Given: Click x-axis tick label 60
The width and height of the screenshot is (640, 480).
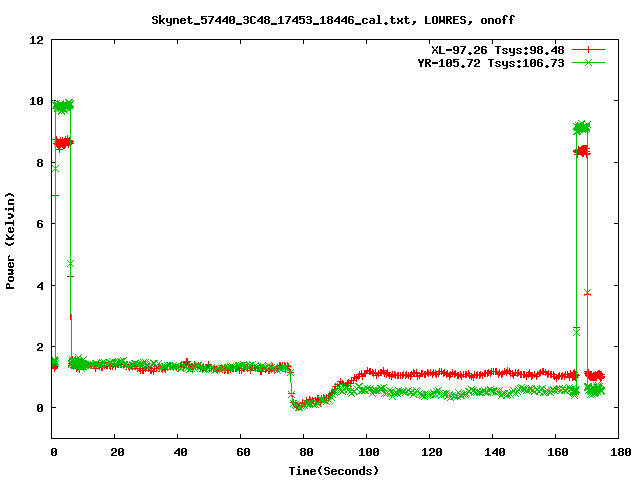Looking at the screenshot, I should click(x=242, y=452).
